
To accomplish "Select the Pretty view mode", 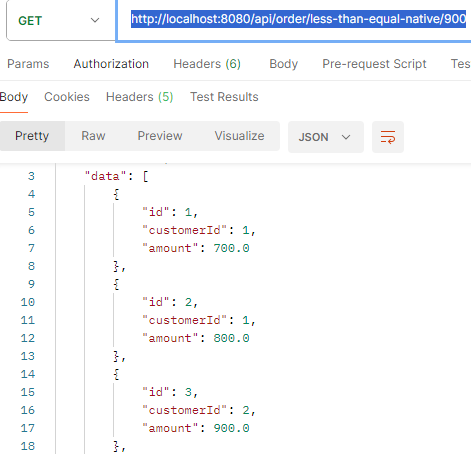I will point(32,136).
